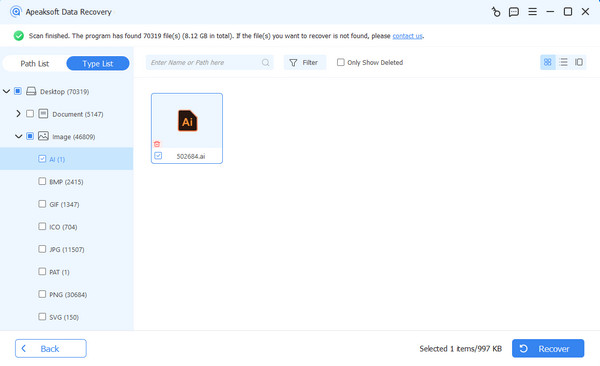Click the Recover button
Screen dimensions: 600x366
pyautogui.click(x=548, y=348)
